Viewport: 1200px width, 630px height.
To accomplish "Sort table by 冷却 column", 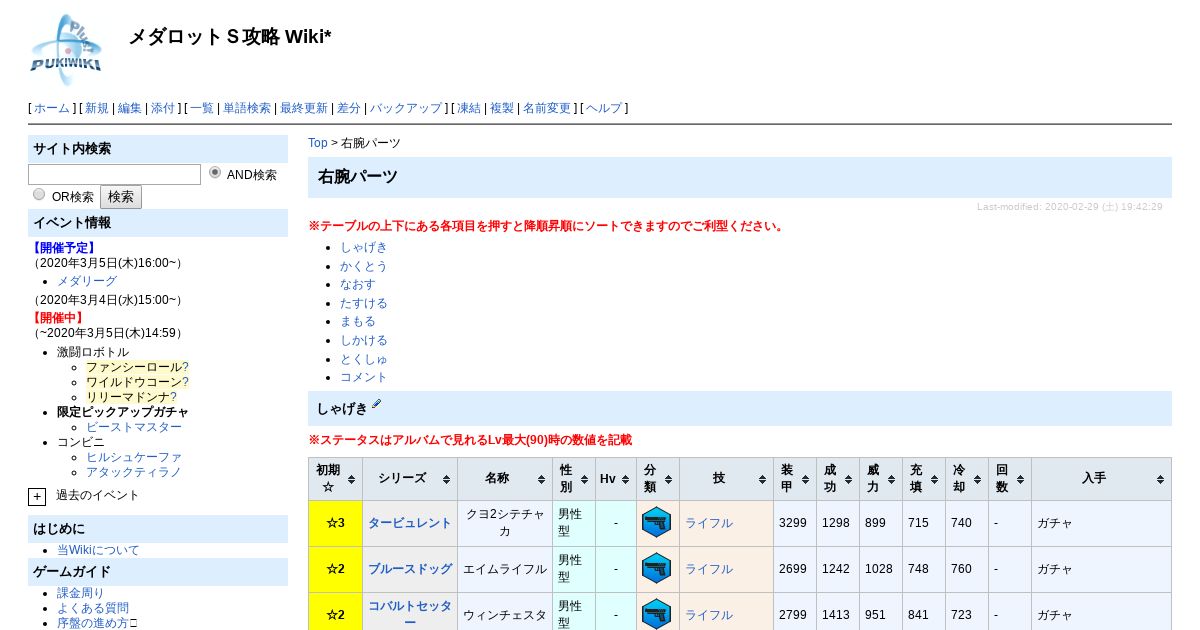I will [966, 479].
